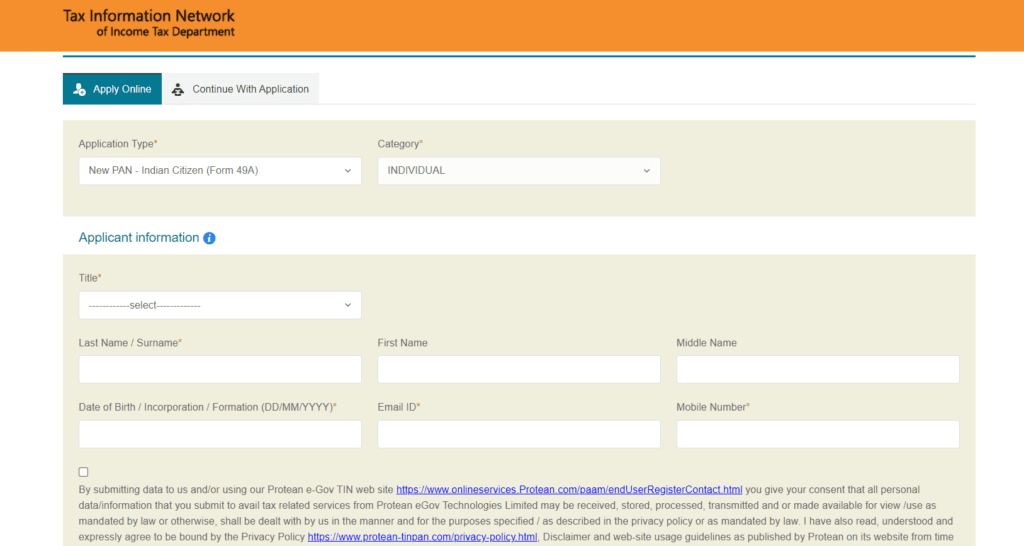Open the endUserRegisterContact.html link

(x=569, y=490)
